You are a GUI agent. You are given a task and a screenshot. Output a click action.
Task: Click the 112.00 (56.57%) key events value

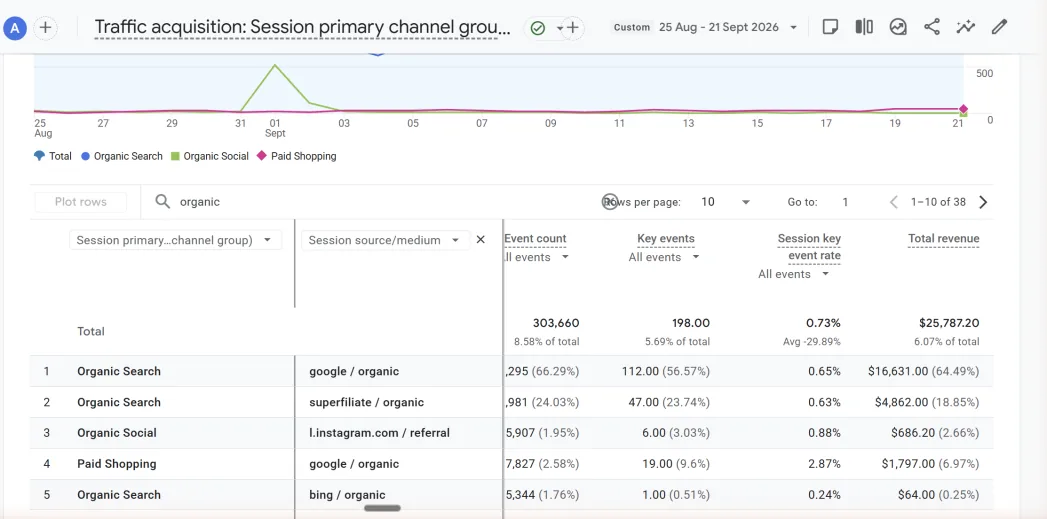pyautogui.click(x=664, y=371)
